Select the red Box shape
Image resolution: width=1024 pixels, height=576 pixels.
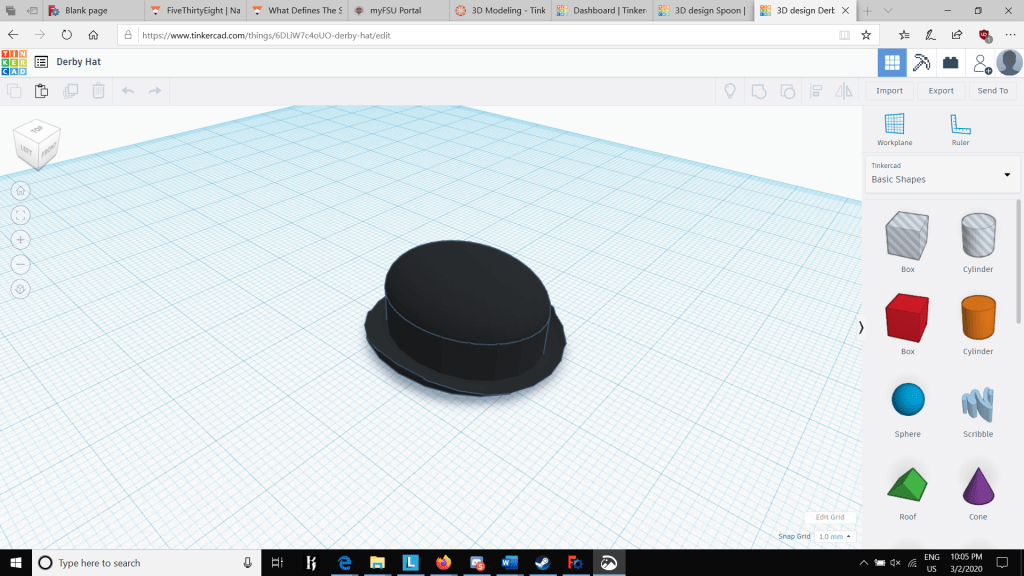pyautogui.click(x=907, y=319)
